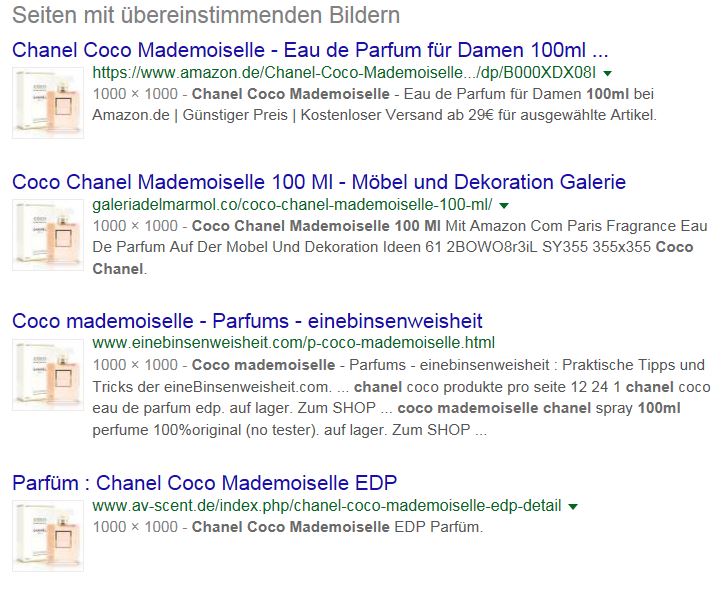Open the Amazon Chanel Coco Mademoiselle result title

[310, 50]
